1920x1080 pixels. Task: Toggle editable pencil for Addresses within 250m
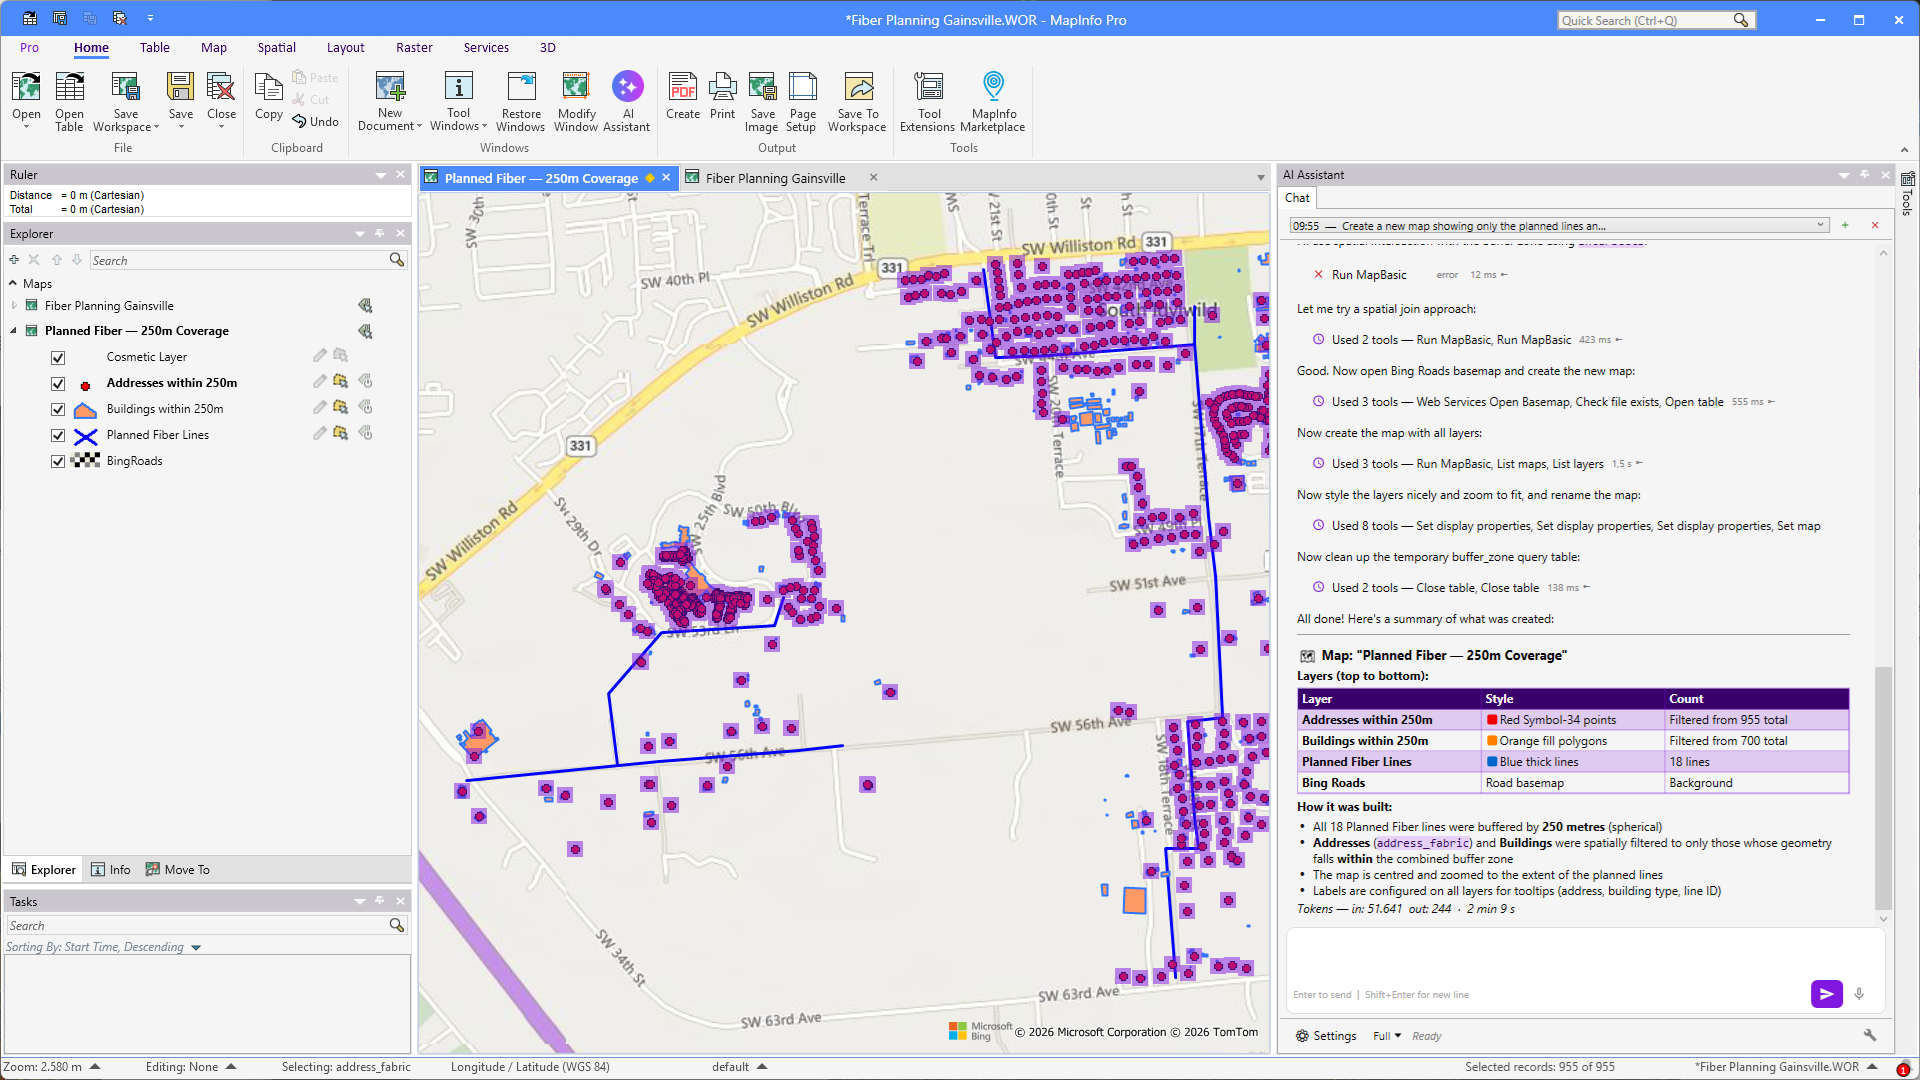tap(319, 382)
